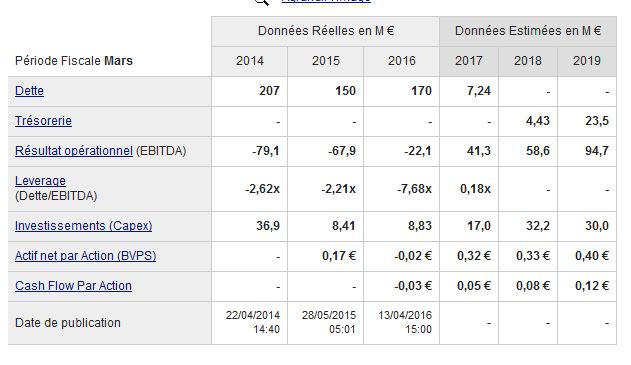631x365 pixels.
Task: Open the cut-off link beside the magnifier
Action: [326, 1]
